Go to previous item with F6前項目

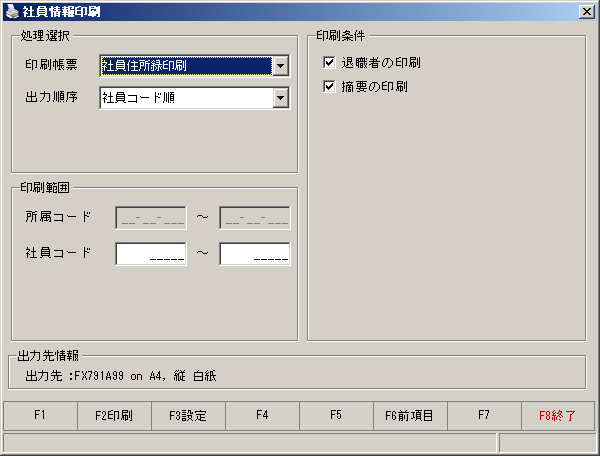[410, 415]
